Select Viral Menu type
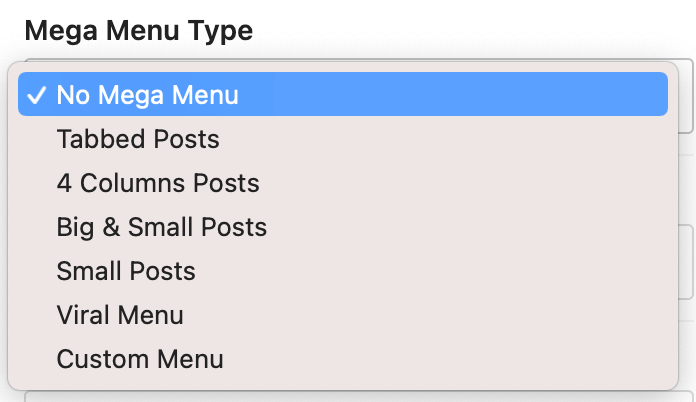This screenshot has width=696, height=402. (x=120, y=315)
